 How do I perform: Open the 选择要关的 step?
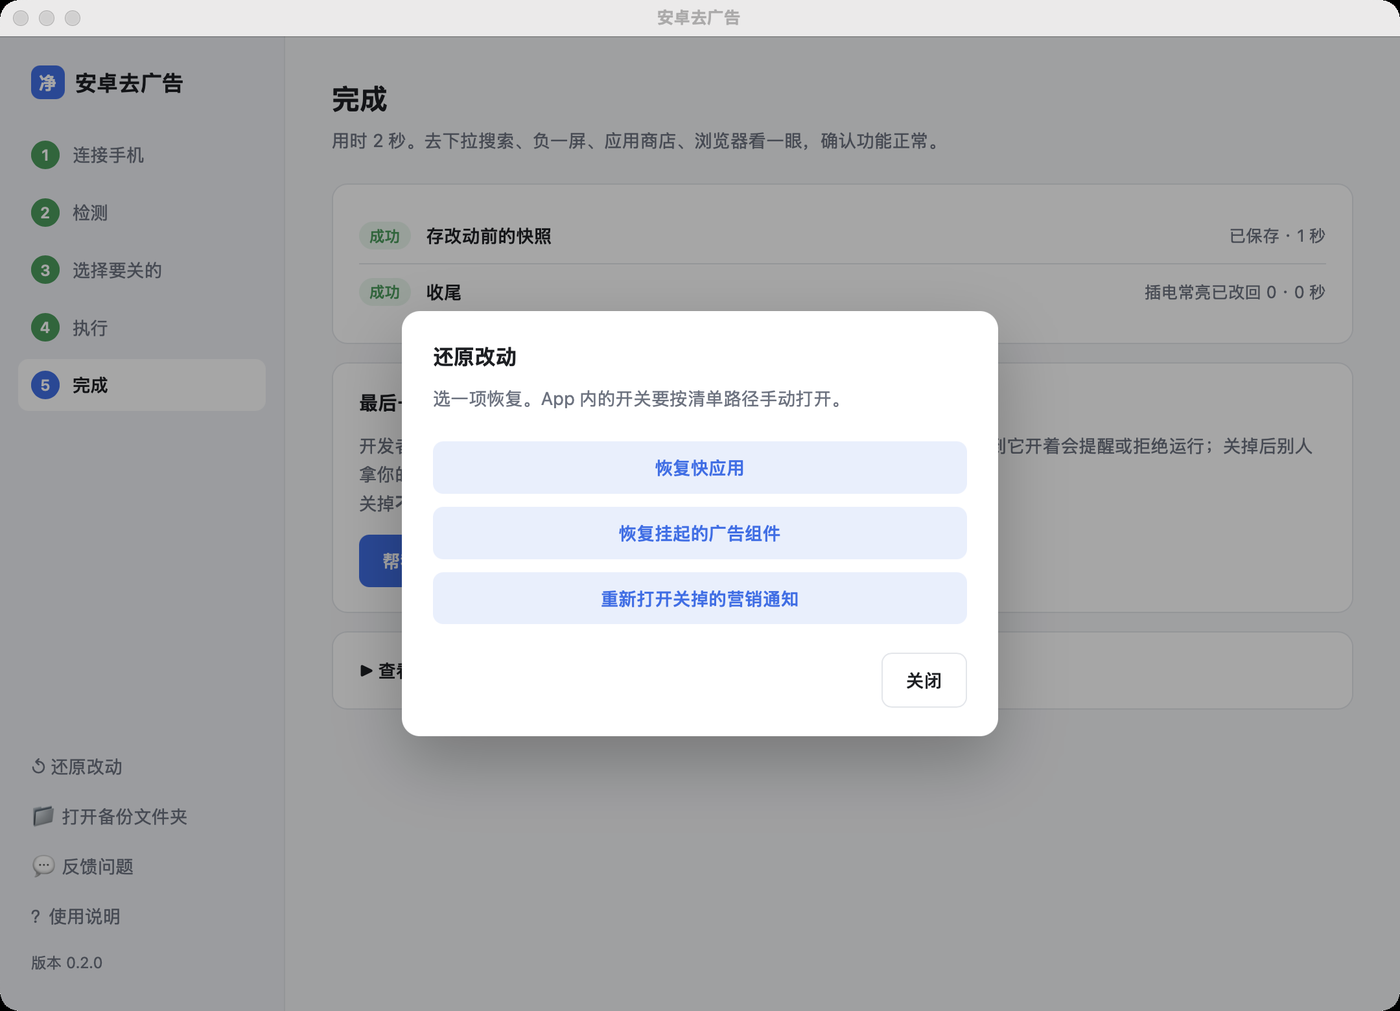point(142,270)
